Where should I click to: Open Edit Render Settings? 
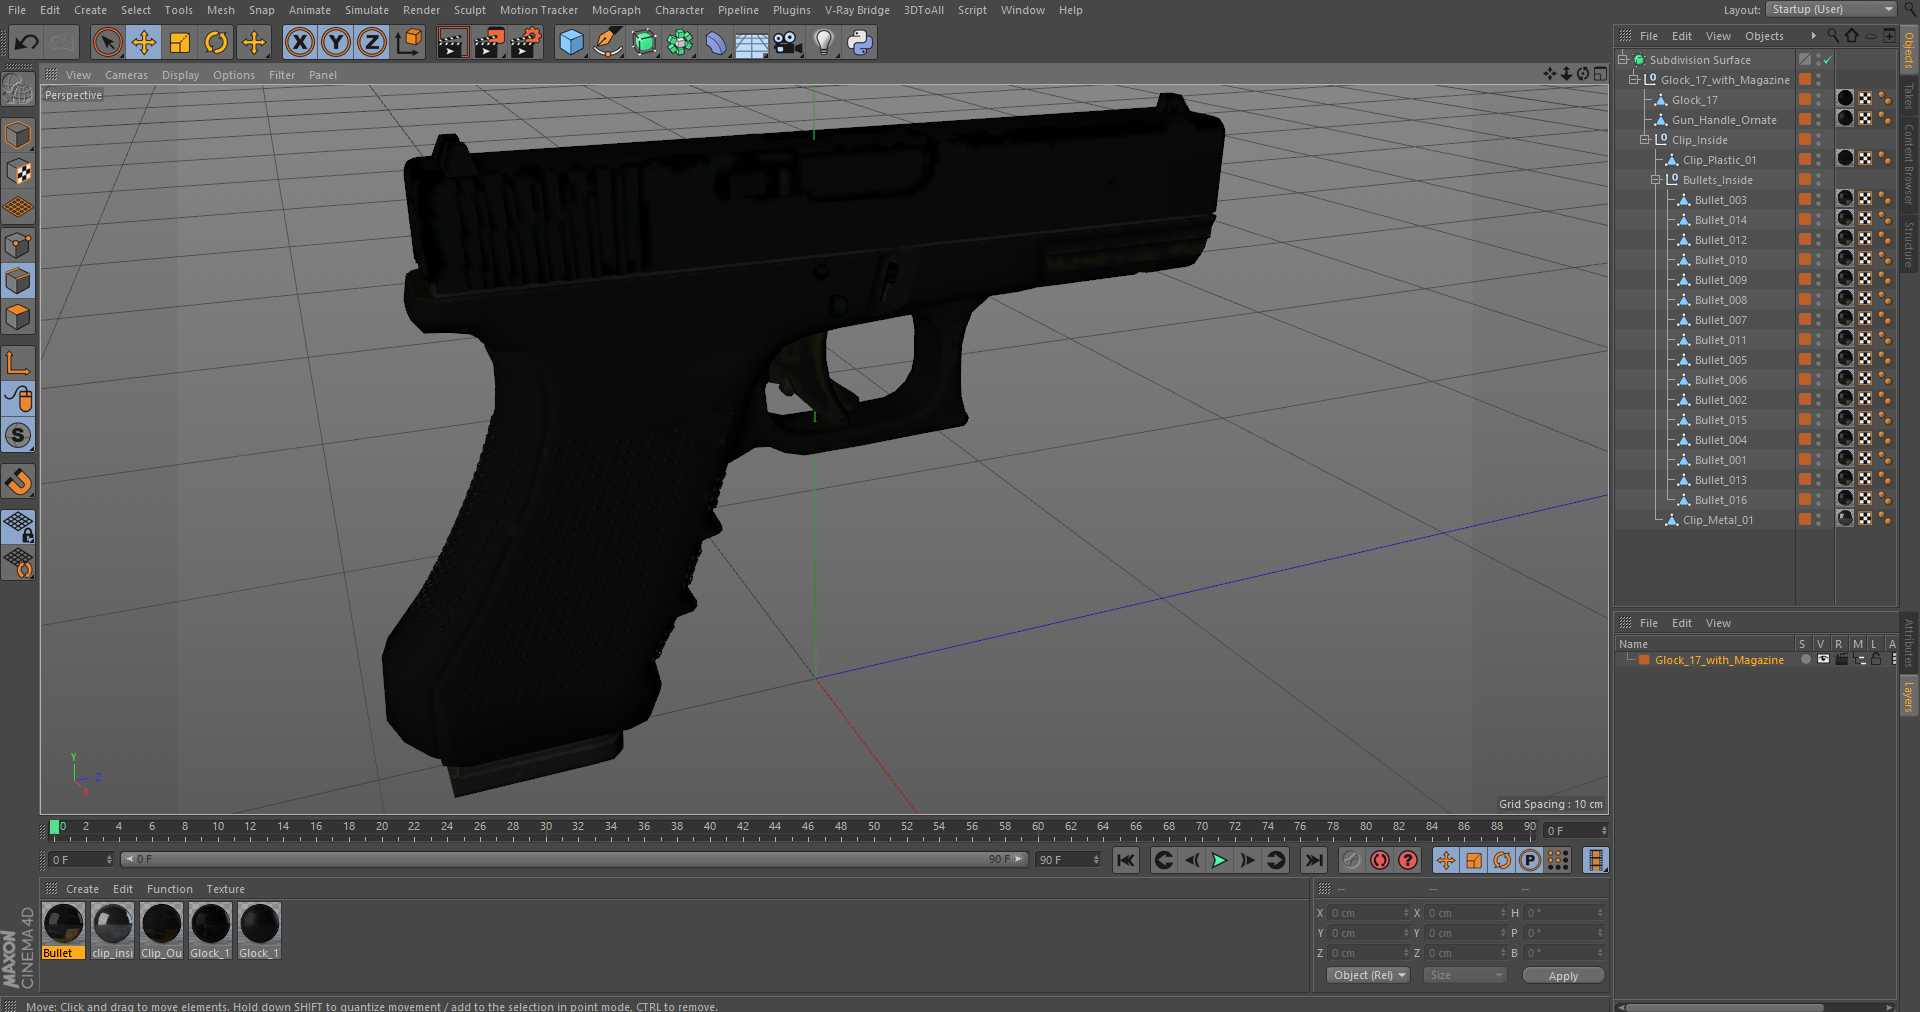pyautogui.click(x=526, y=42)
